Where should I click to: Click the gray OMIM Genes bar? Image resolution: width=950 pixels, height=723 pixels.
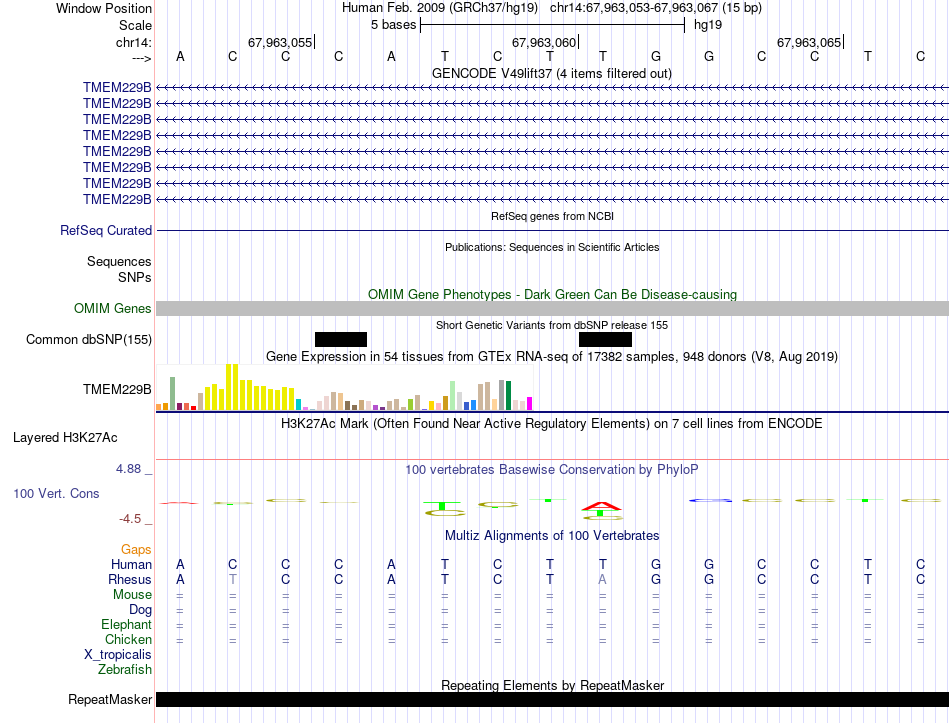(x=552, y=308)
